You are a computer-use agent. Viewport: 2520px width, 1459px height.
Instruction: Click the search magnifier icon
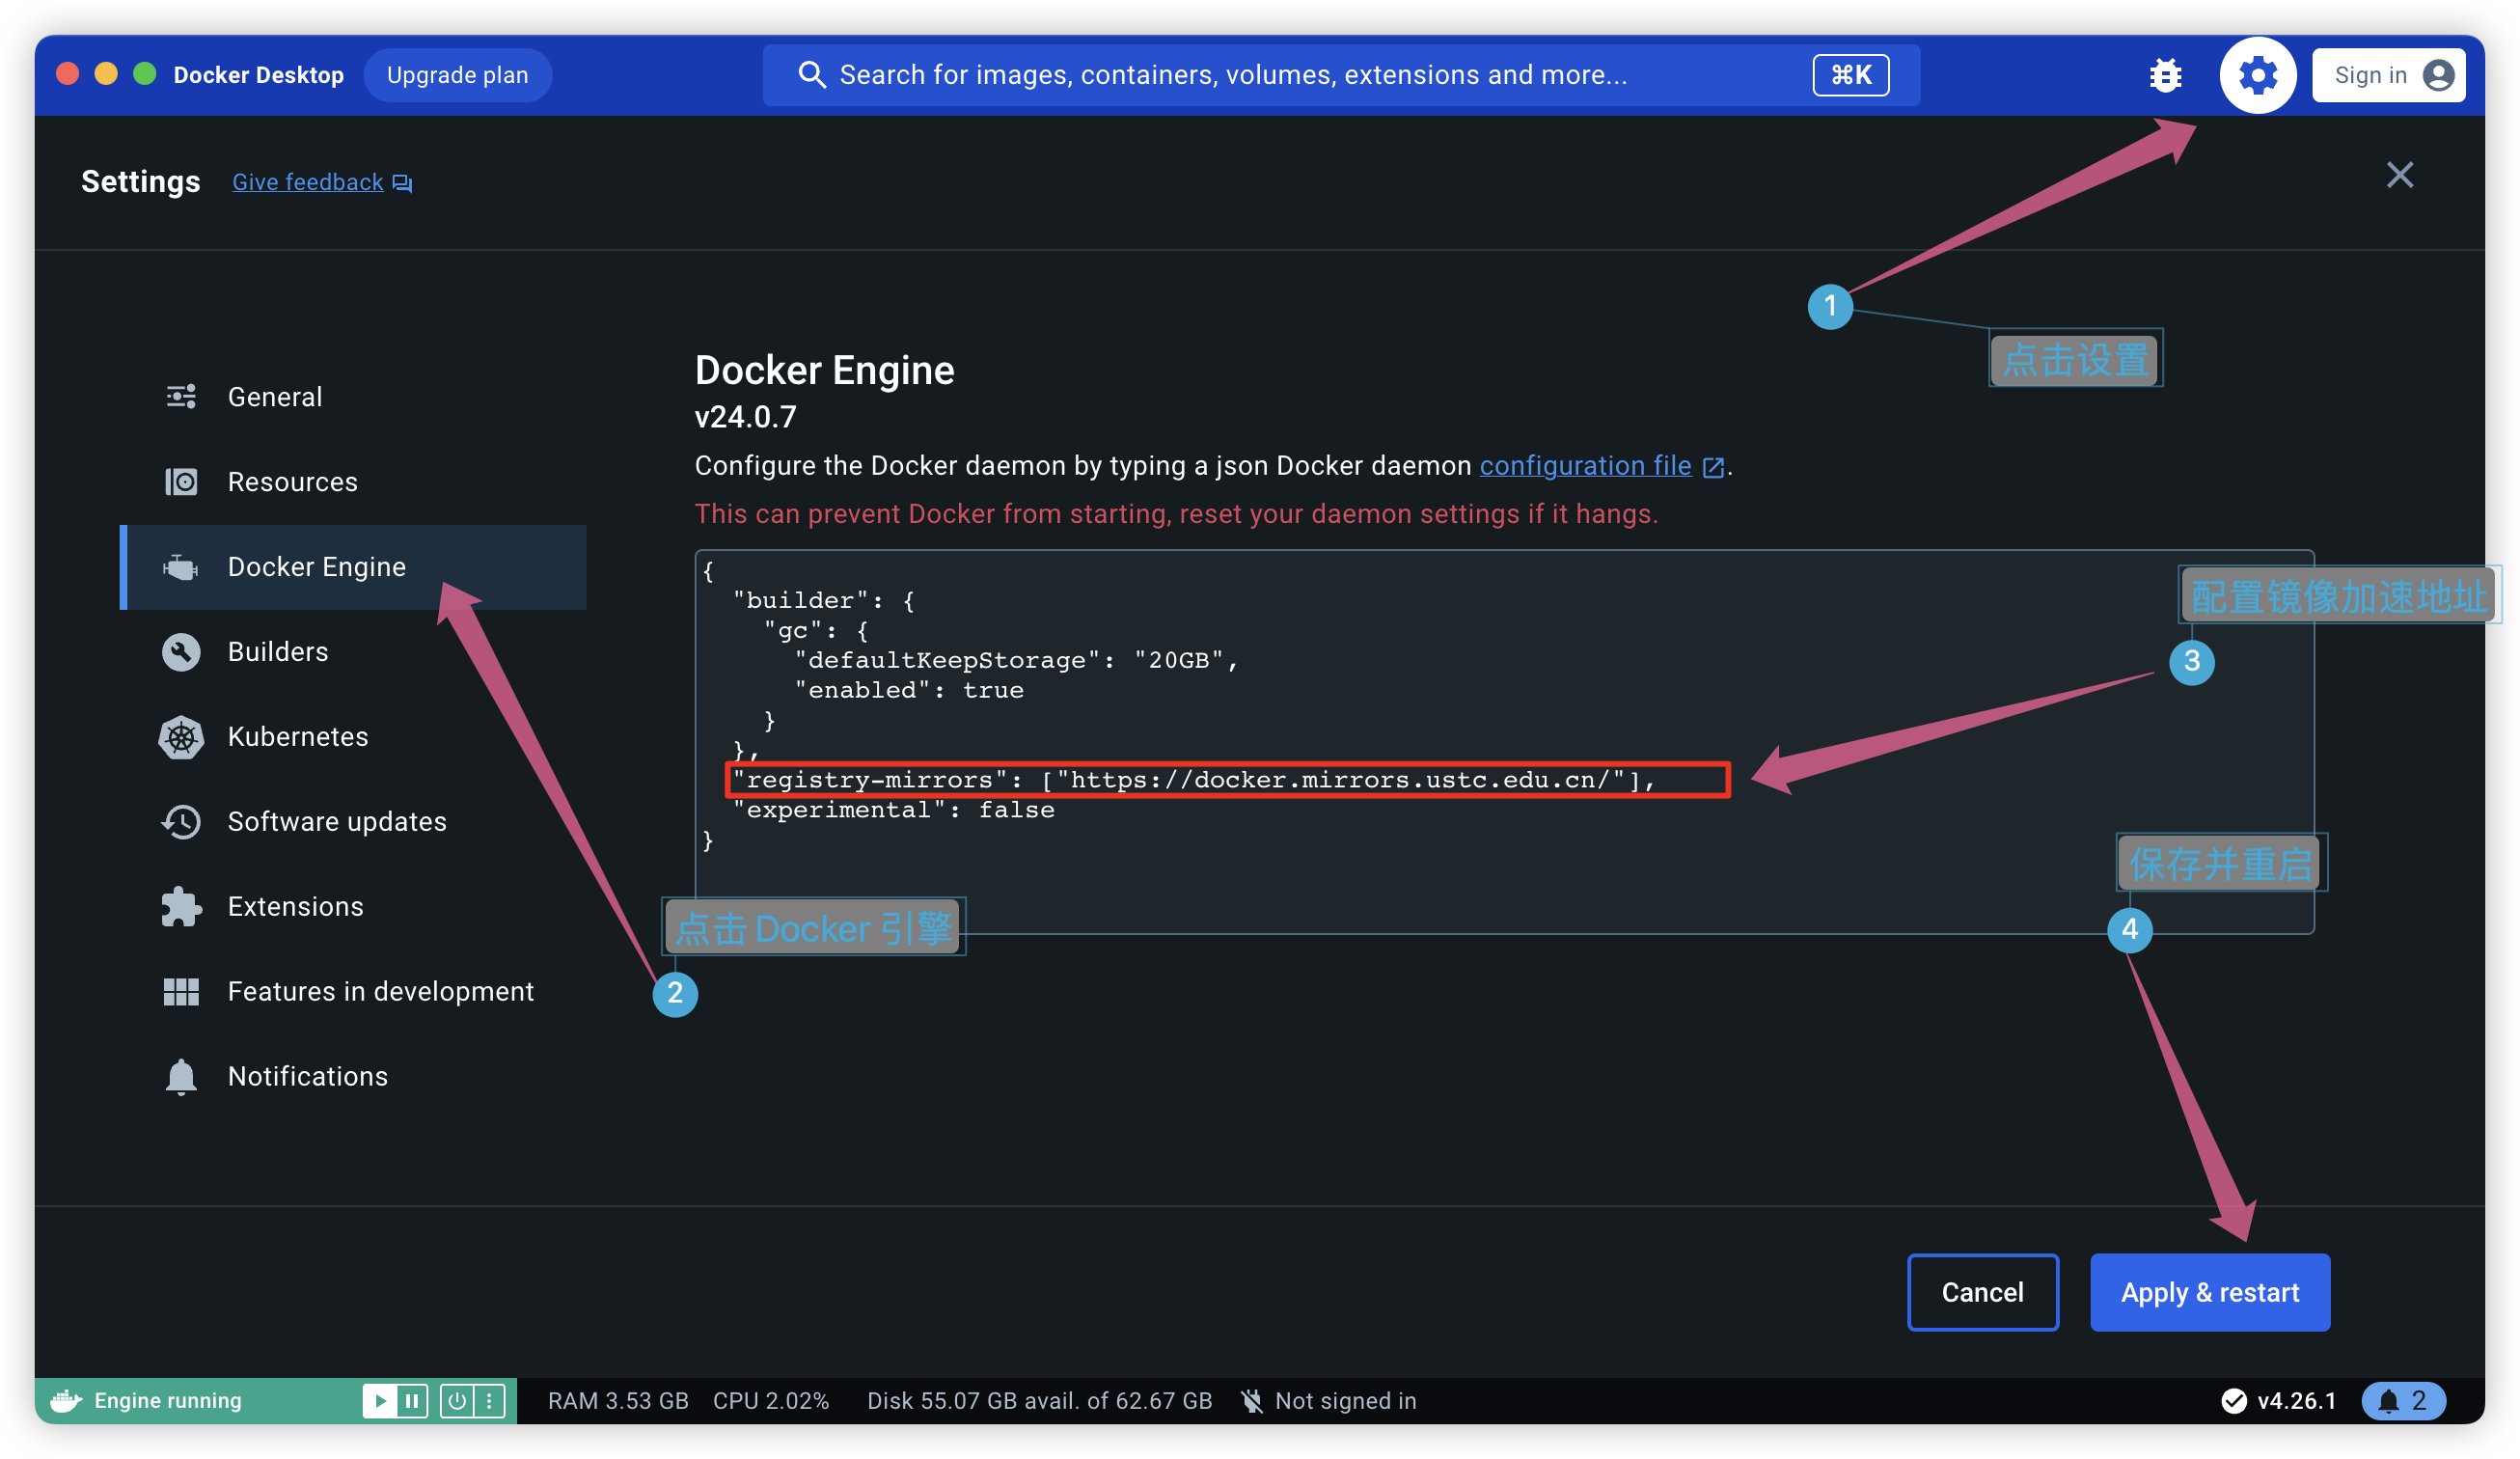click(811, 75)
